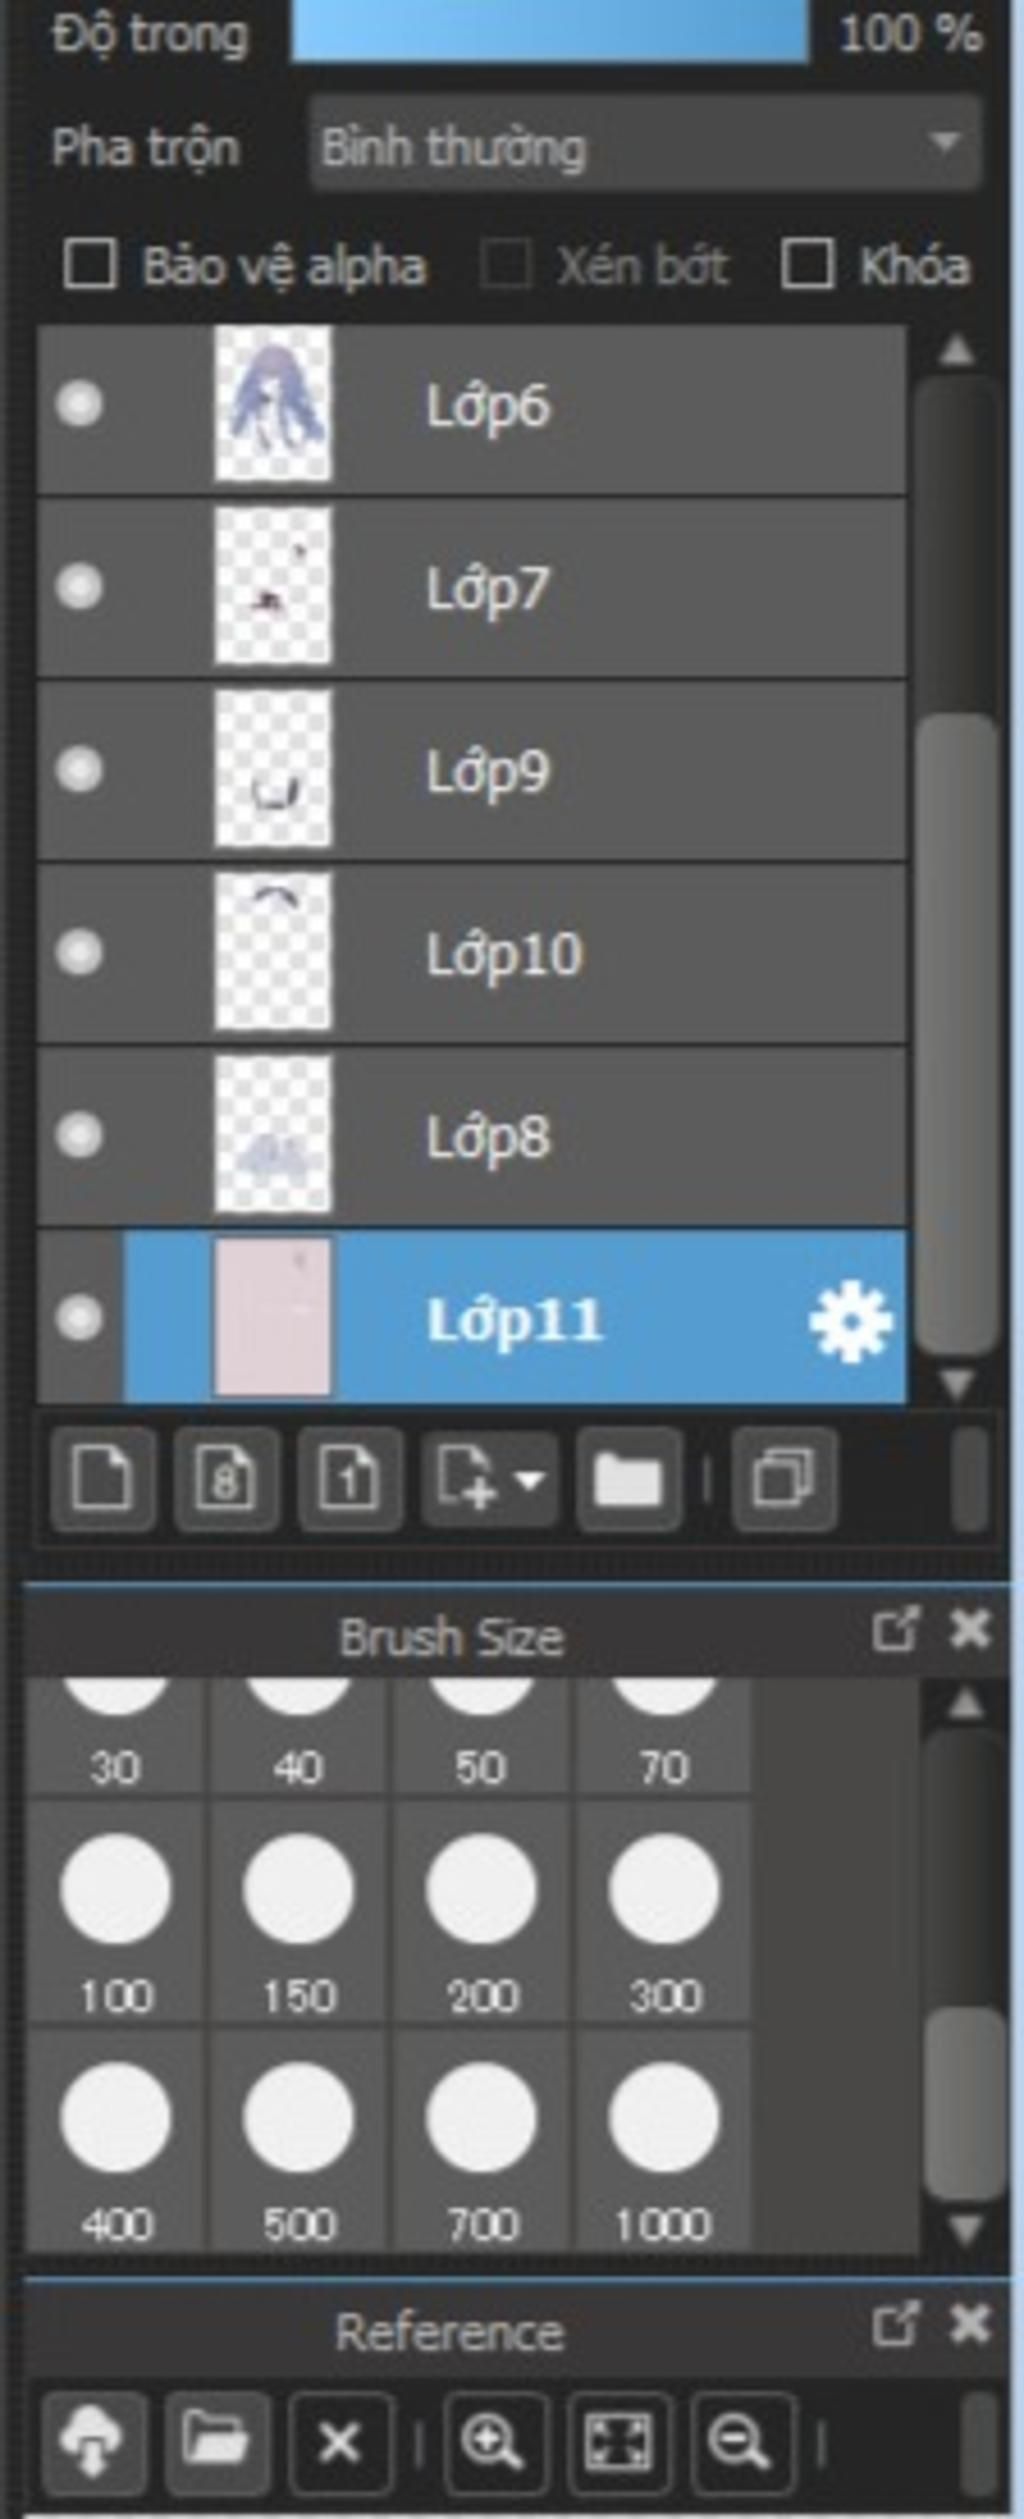Add a new 1-bit layer
The height and width of the screenshot is (2519, 1024).
pos(350,1478)
